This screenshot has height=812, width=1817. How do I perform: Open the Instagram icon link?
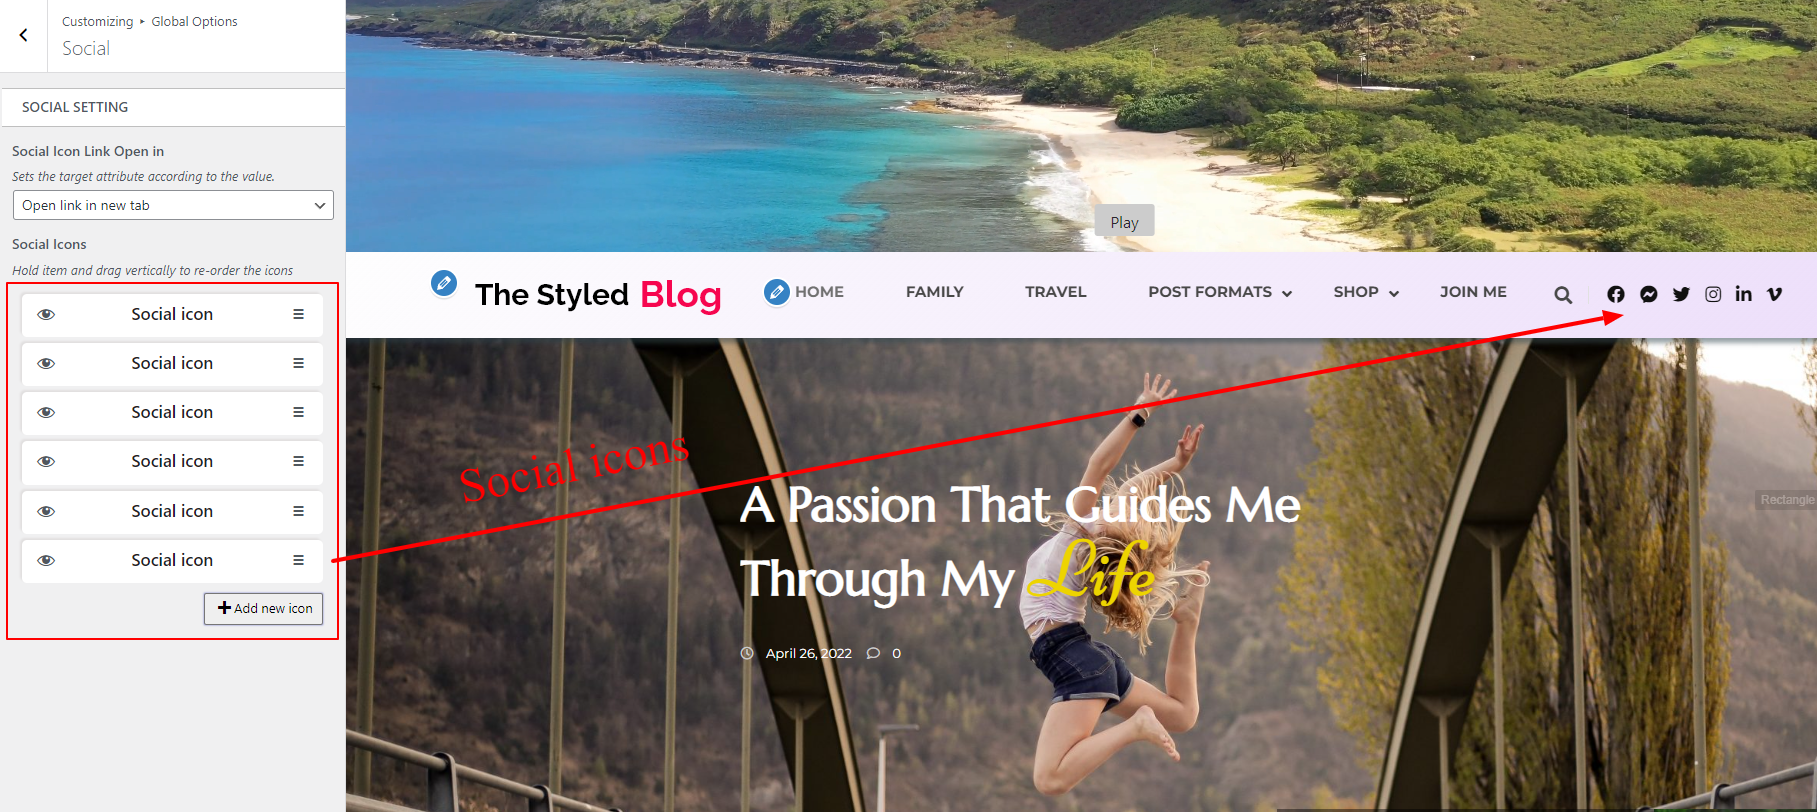tap(1713, 294)
